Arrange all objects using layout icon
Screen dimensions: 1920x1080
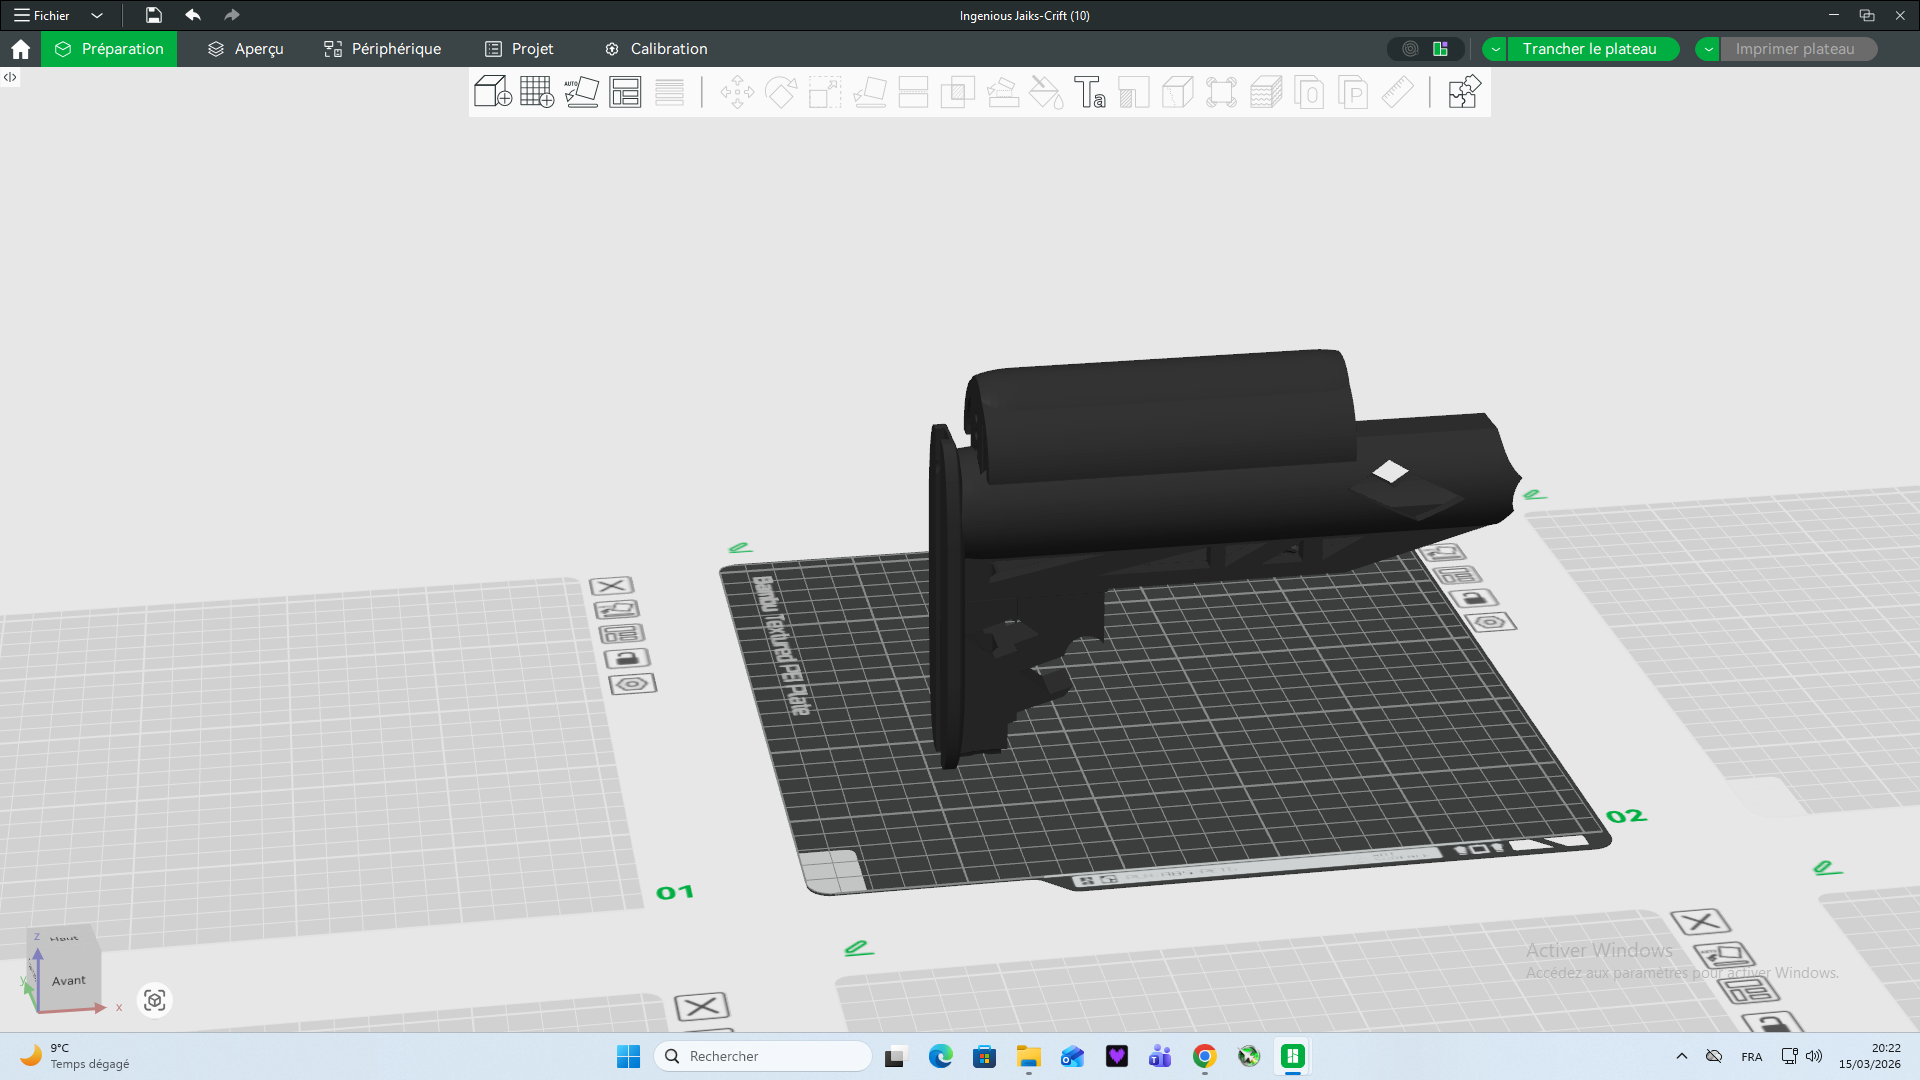pyautogui.click(x=625, y=92)
